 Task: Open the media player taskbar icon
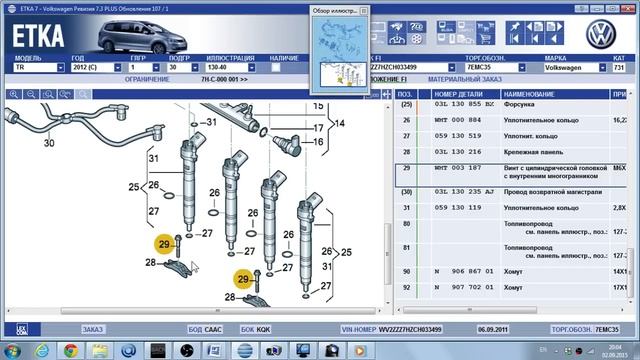(x=360, y=351)
